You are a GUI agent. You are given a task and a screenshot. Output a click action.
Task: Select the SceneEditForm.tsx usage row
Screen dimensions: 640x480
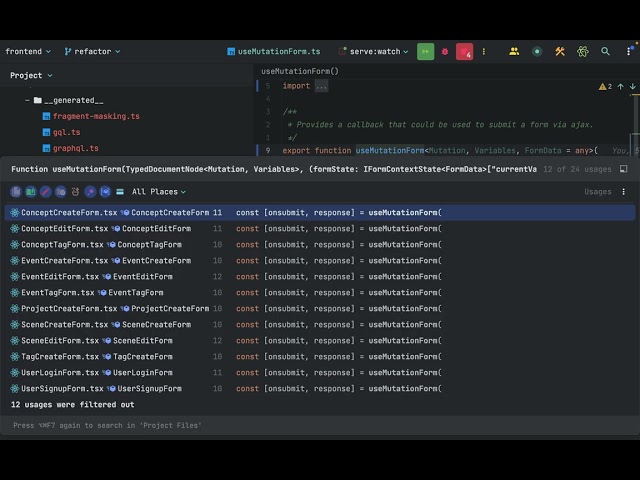pyautogui.click(x=320, y=340)
